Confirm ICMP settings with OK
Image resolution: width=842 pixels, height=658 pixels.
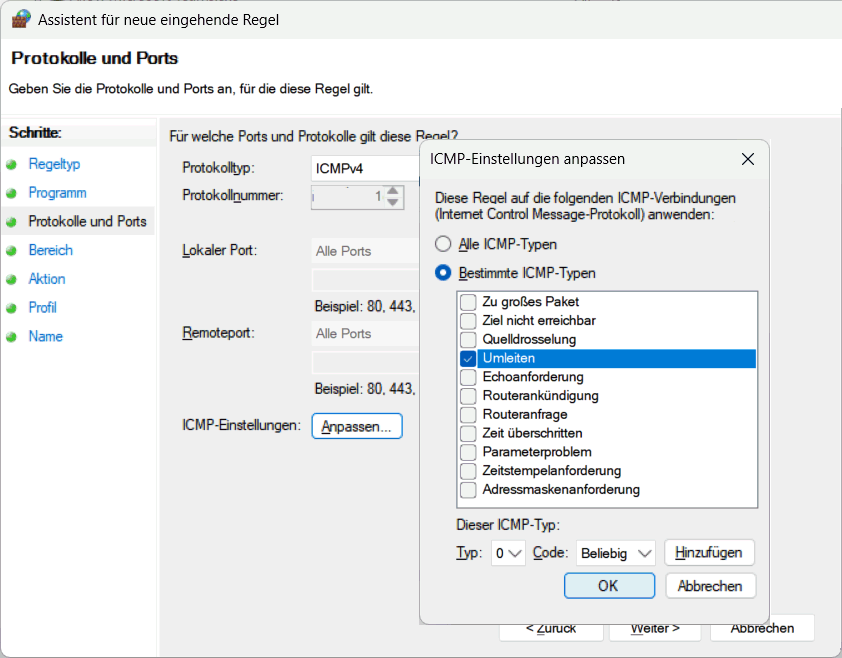(x=609, y=585)
